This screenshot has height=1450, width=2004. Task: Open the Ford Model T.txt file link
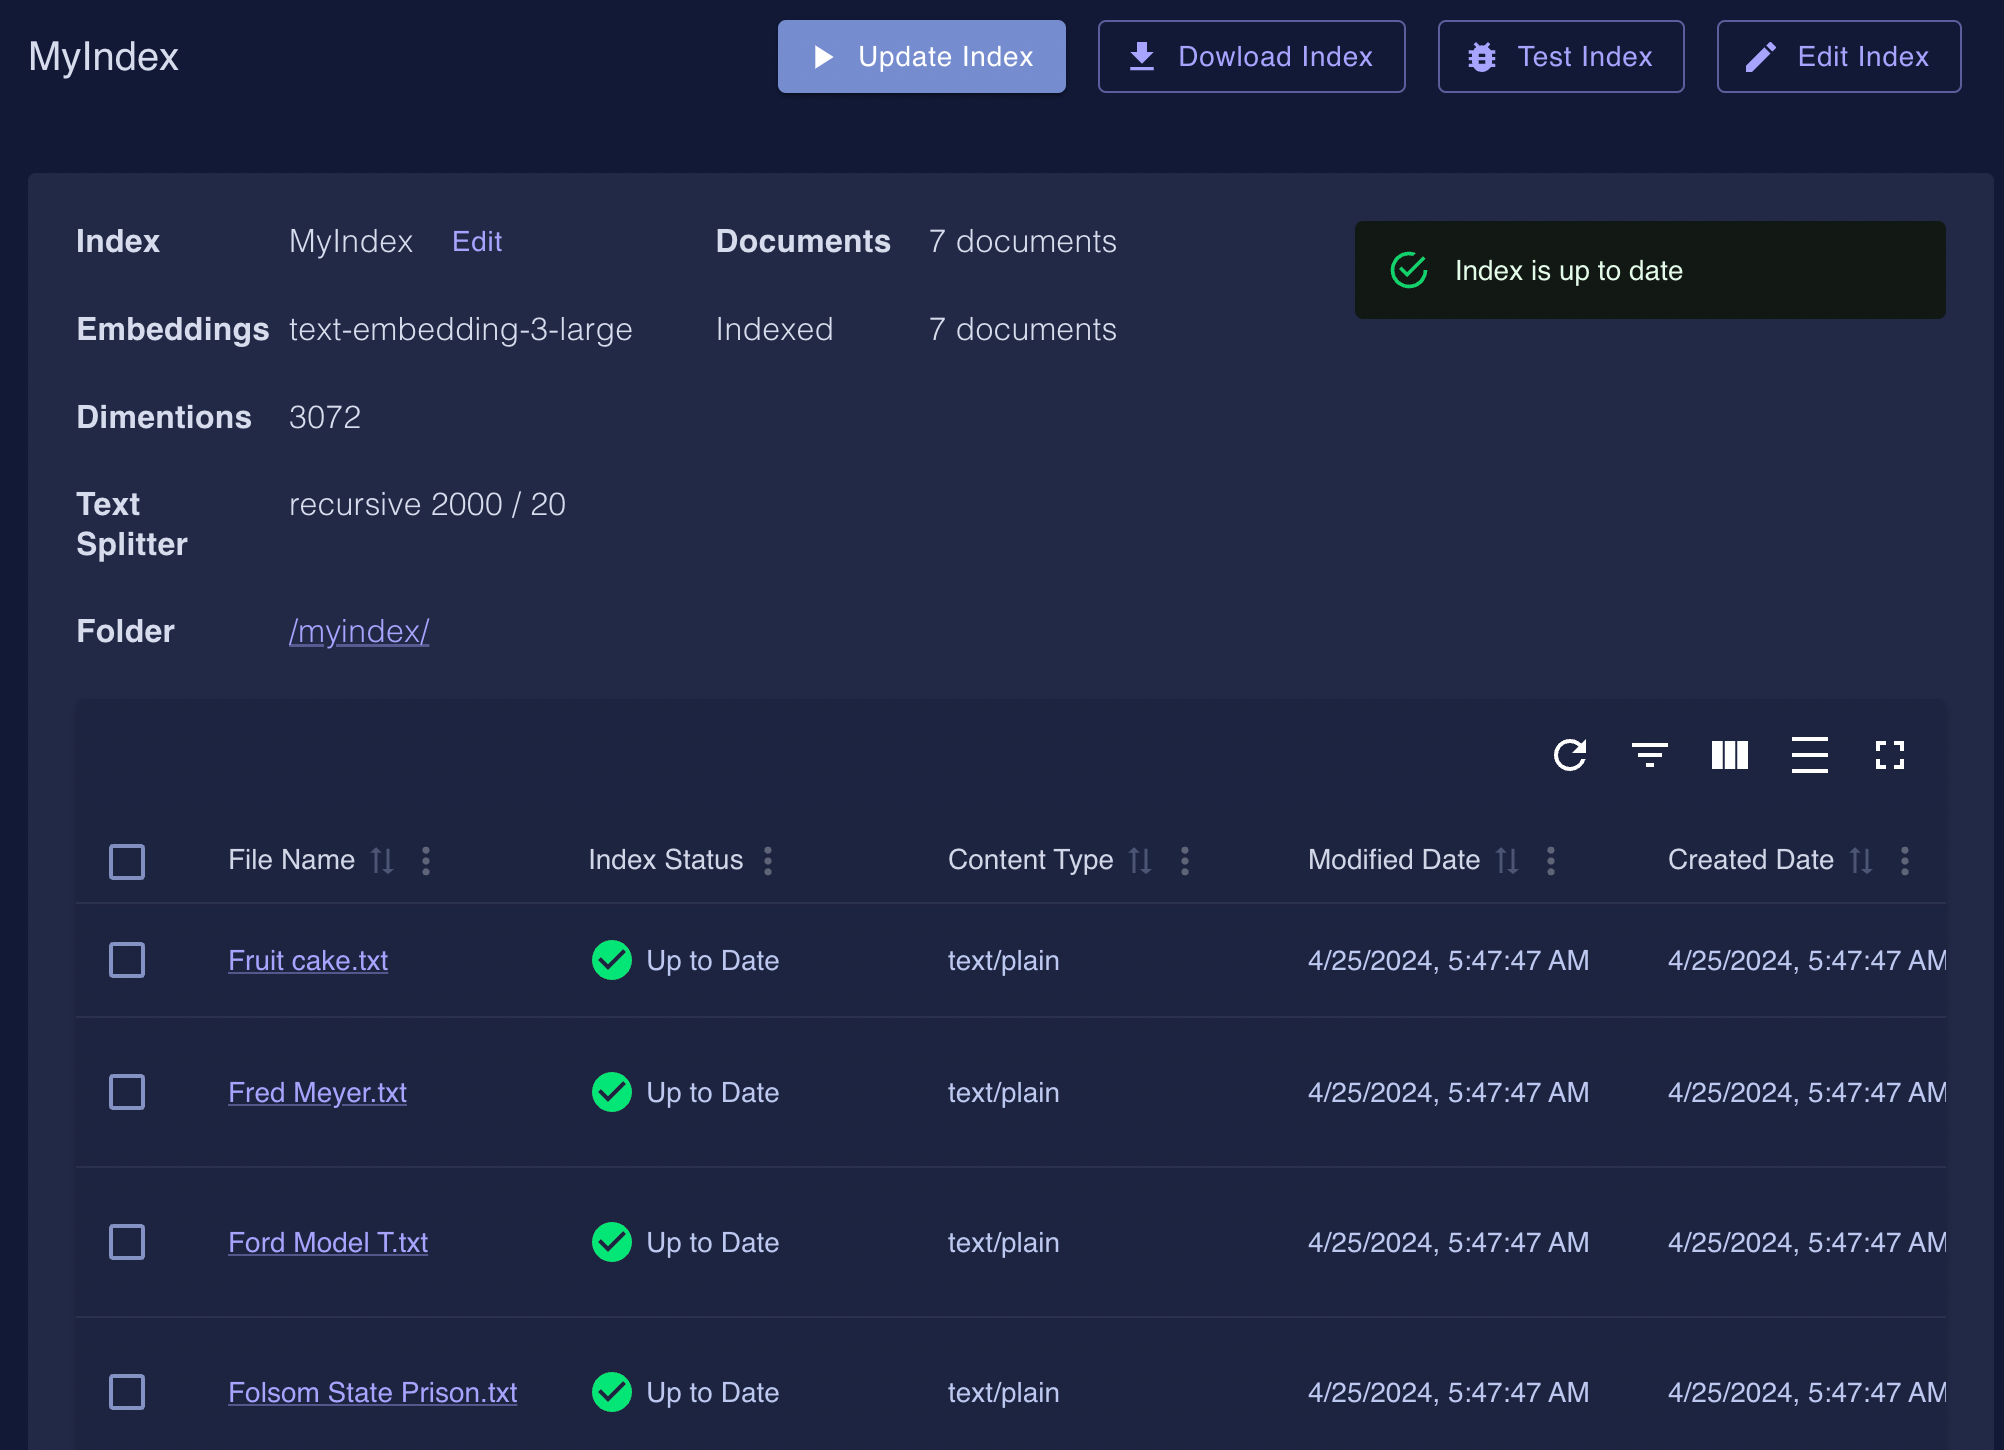pos(328,1242)
